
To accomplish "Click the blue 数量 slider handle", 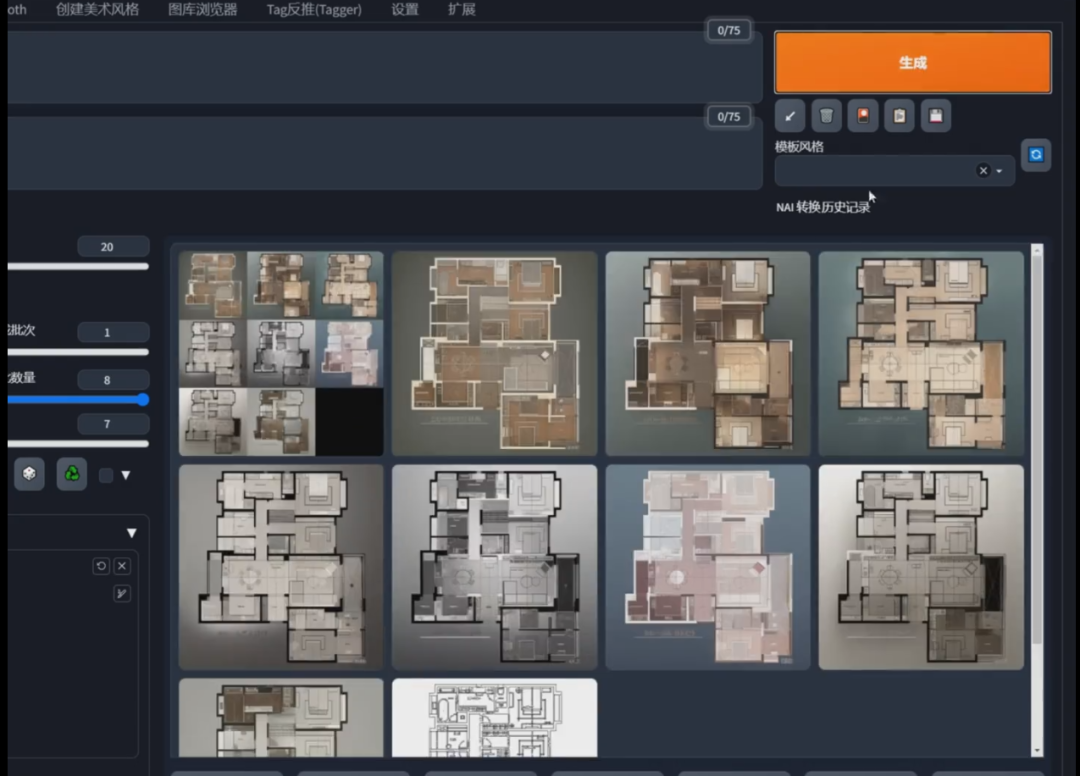I will 143,400.
